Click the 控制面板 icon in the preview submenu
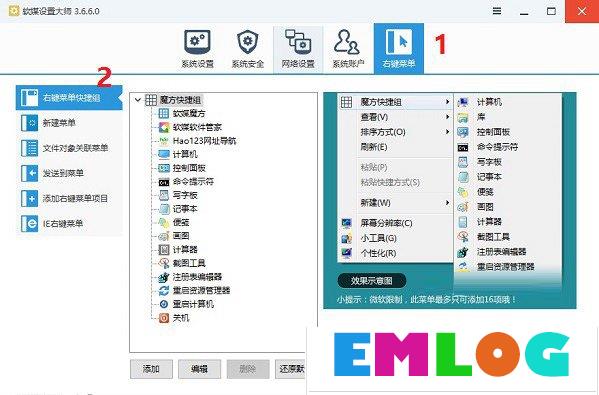The height and width of the screenshot is (395, 599). click(463, 132)
